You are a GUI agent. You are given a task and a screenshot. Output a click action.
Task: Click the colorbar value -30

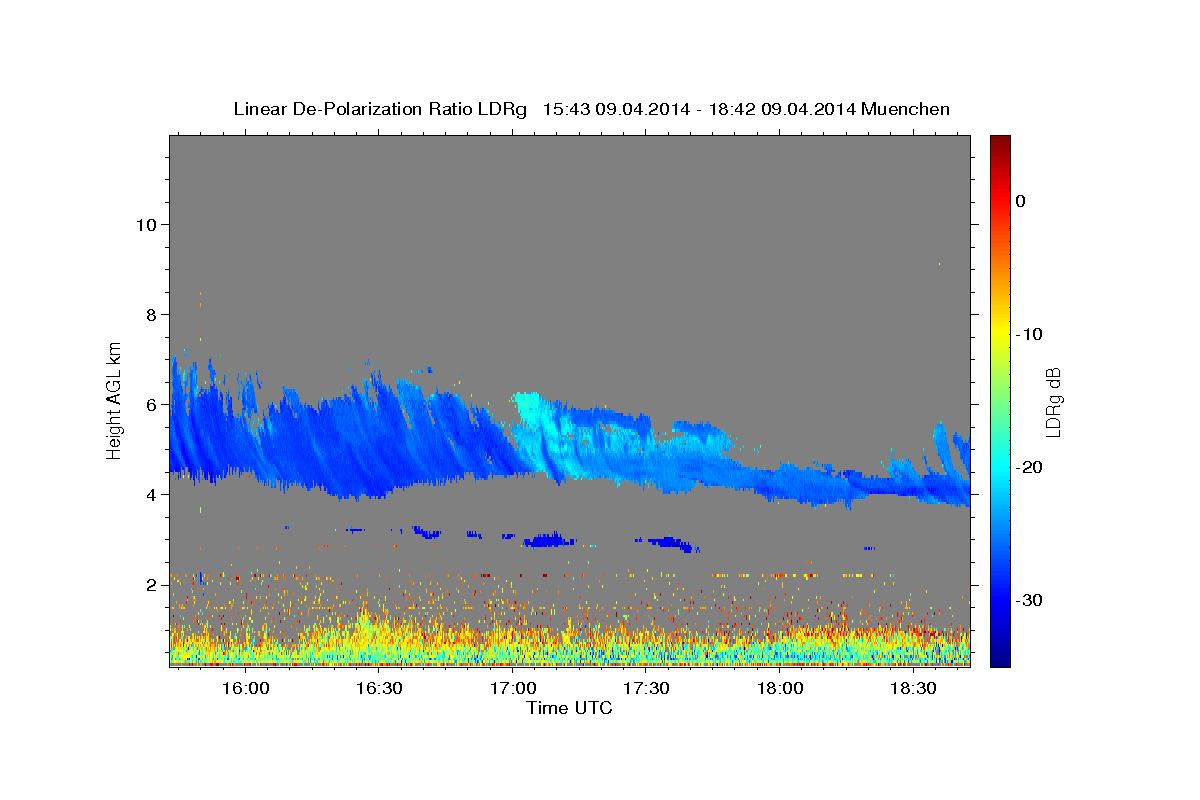tap(1030, 600)
